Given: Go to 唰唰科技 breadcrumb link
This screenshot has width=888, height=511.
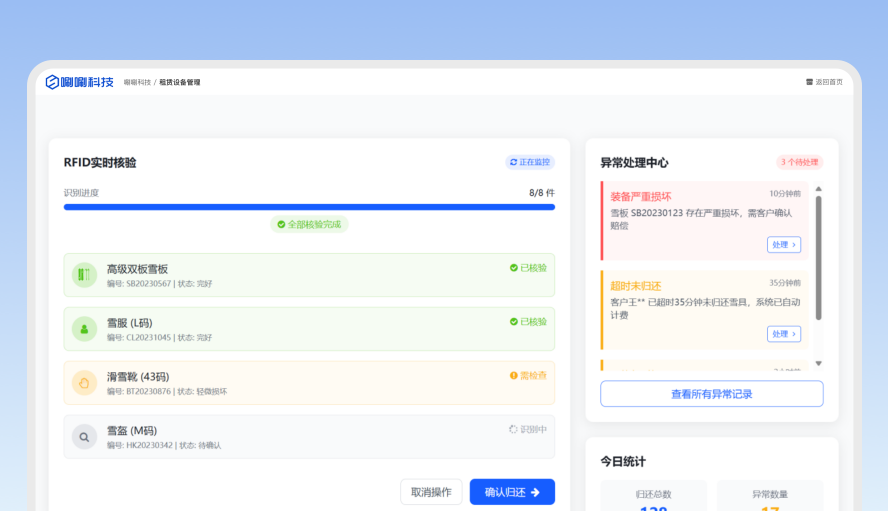Looking at the screenshot, I should 137,82.
